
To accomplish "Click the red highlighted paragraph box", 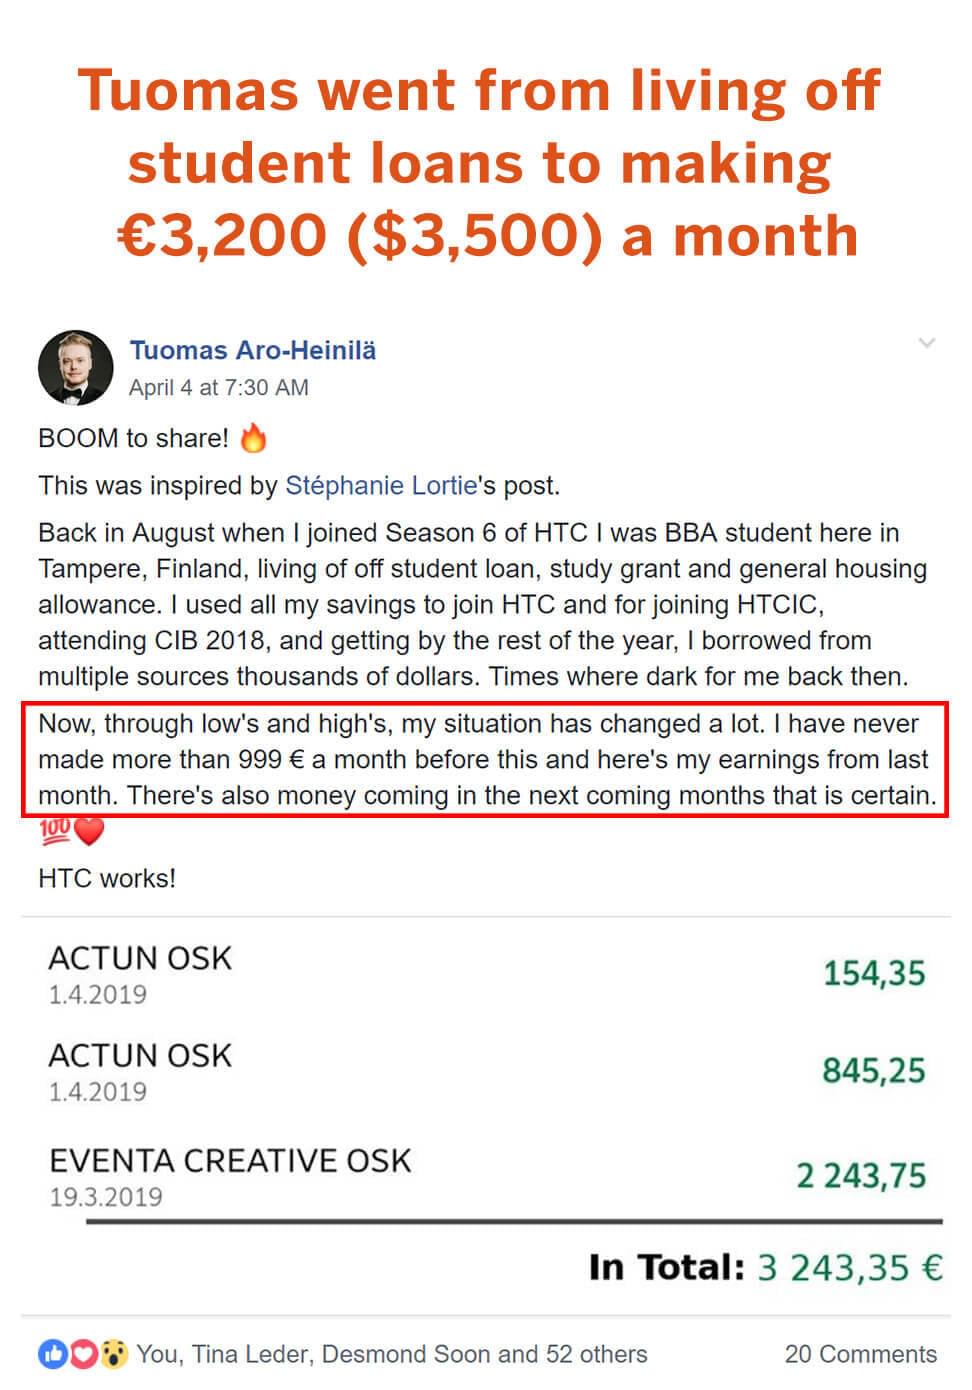I will [486, 760].
